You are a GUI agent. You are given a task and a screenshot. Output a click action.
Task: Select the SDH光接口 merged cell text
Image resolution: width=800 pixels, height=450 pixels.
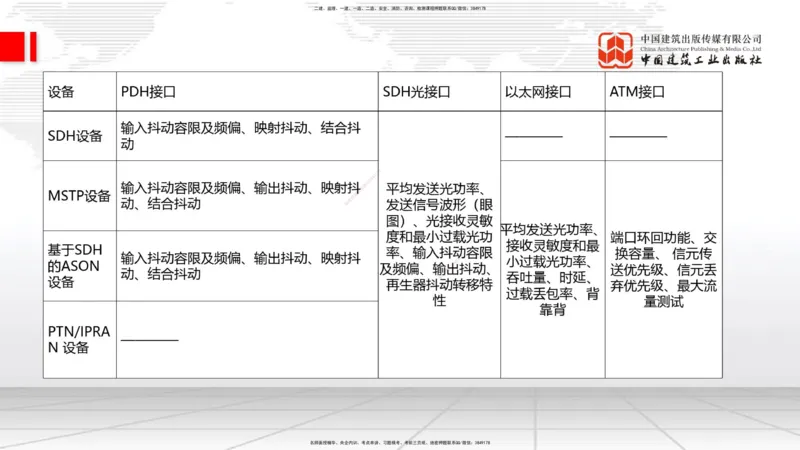[x=439, y=244]
